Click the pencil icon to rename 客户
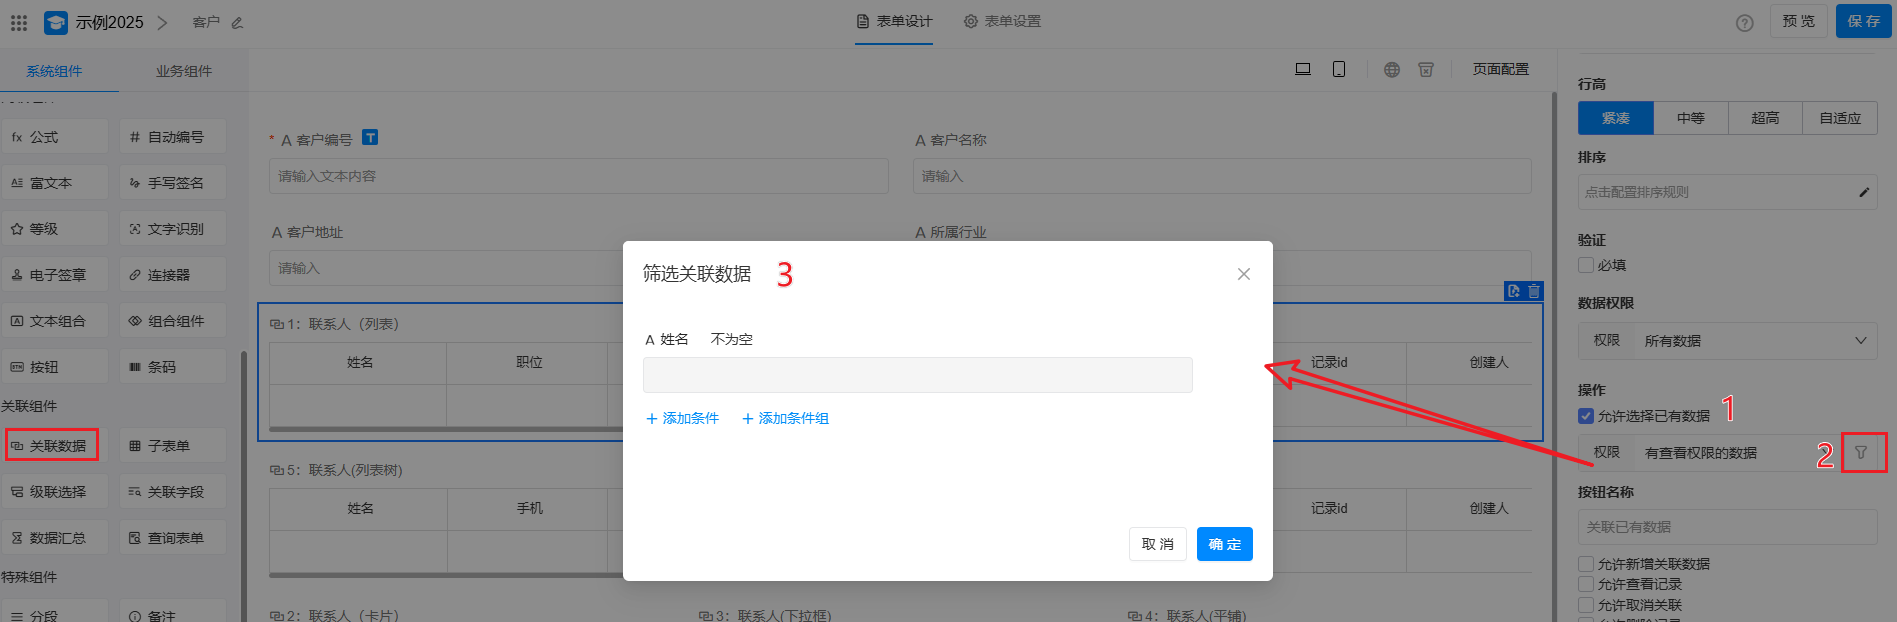 tap(237, 23)
